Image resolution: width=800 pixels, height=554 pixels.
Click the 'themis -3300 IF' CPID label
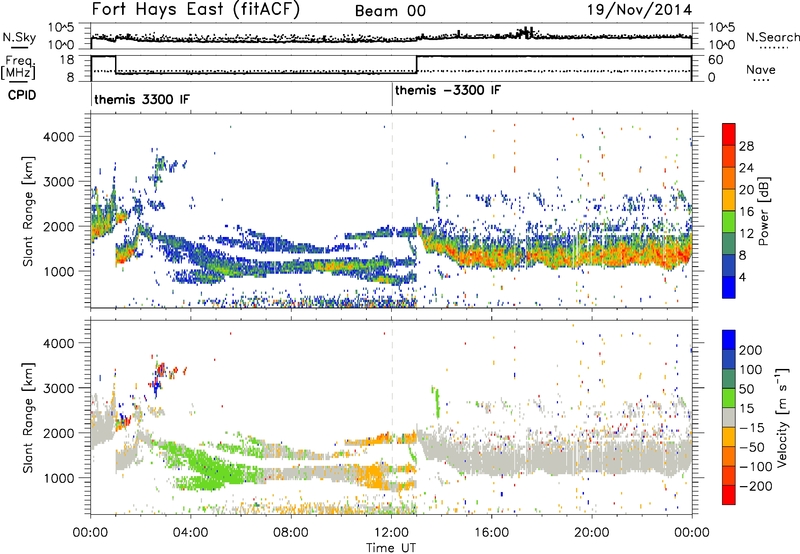point(447,90)
